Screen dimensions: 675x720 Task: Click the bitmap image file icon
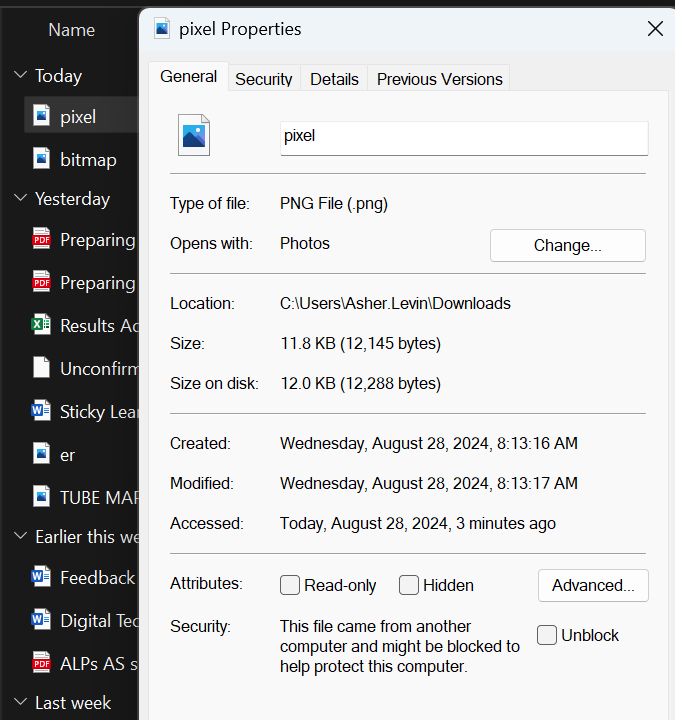point(41,159)
